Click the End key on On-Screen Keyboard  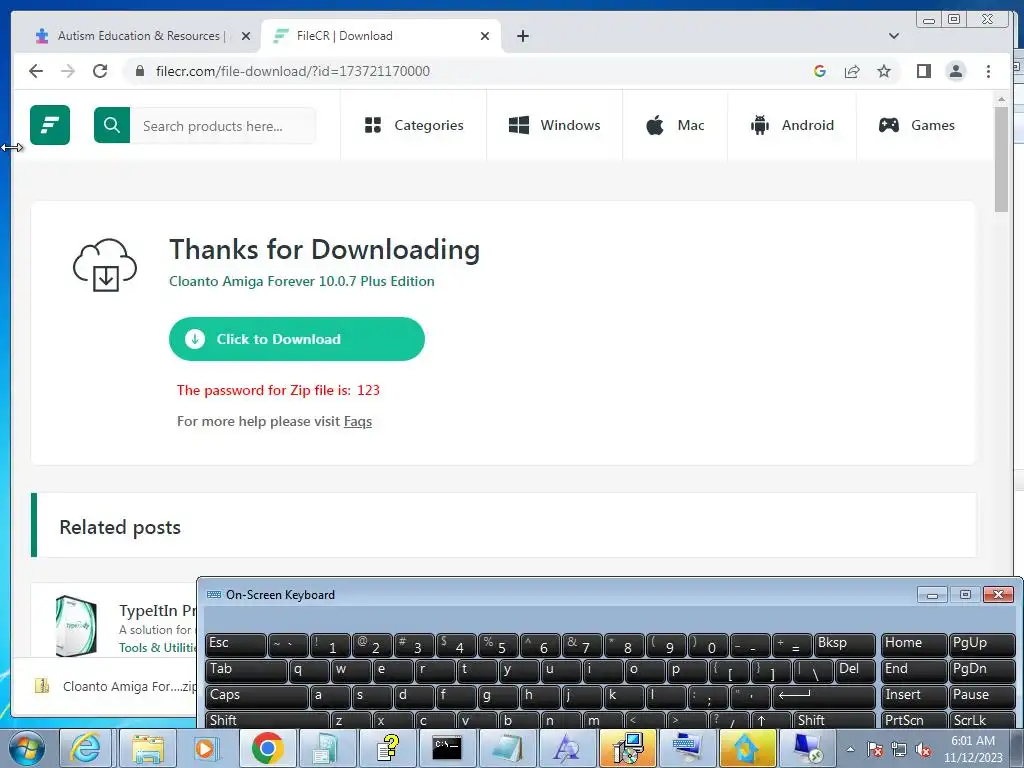click(x=914, y=671)
